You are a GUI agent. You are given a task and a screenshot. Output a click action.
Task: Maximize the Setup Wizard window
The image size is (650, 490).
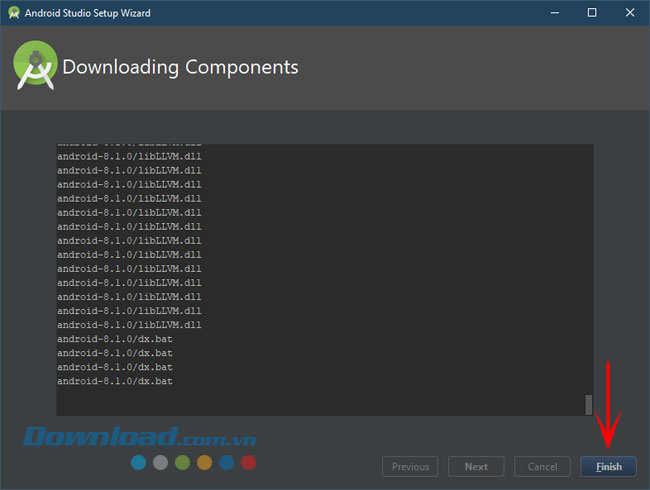click(592, 13)
